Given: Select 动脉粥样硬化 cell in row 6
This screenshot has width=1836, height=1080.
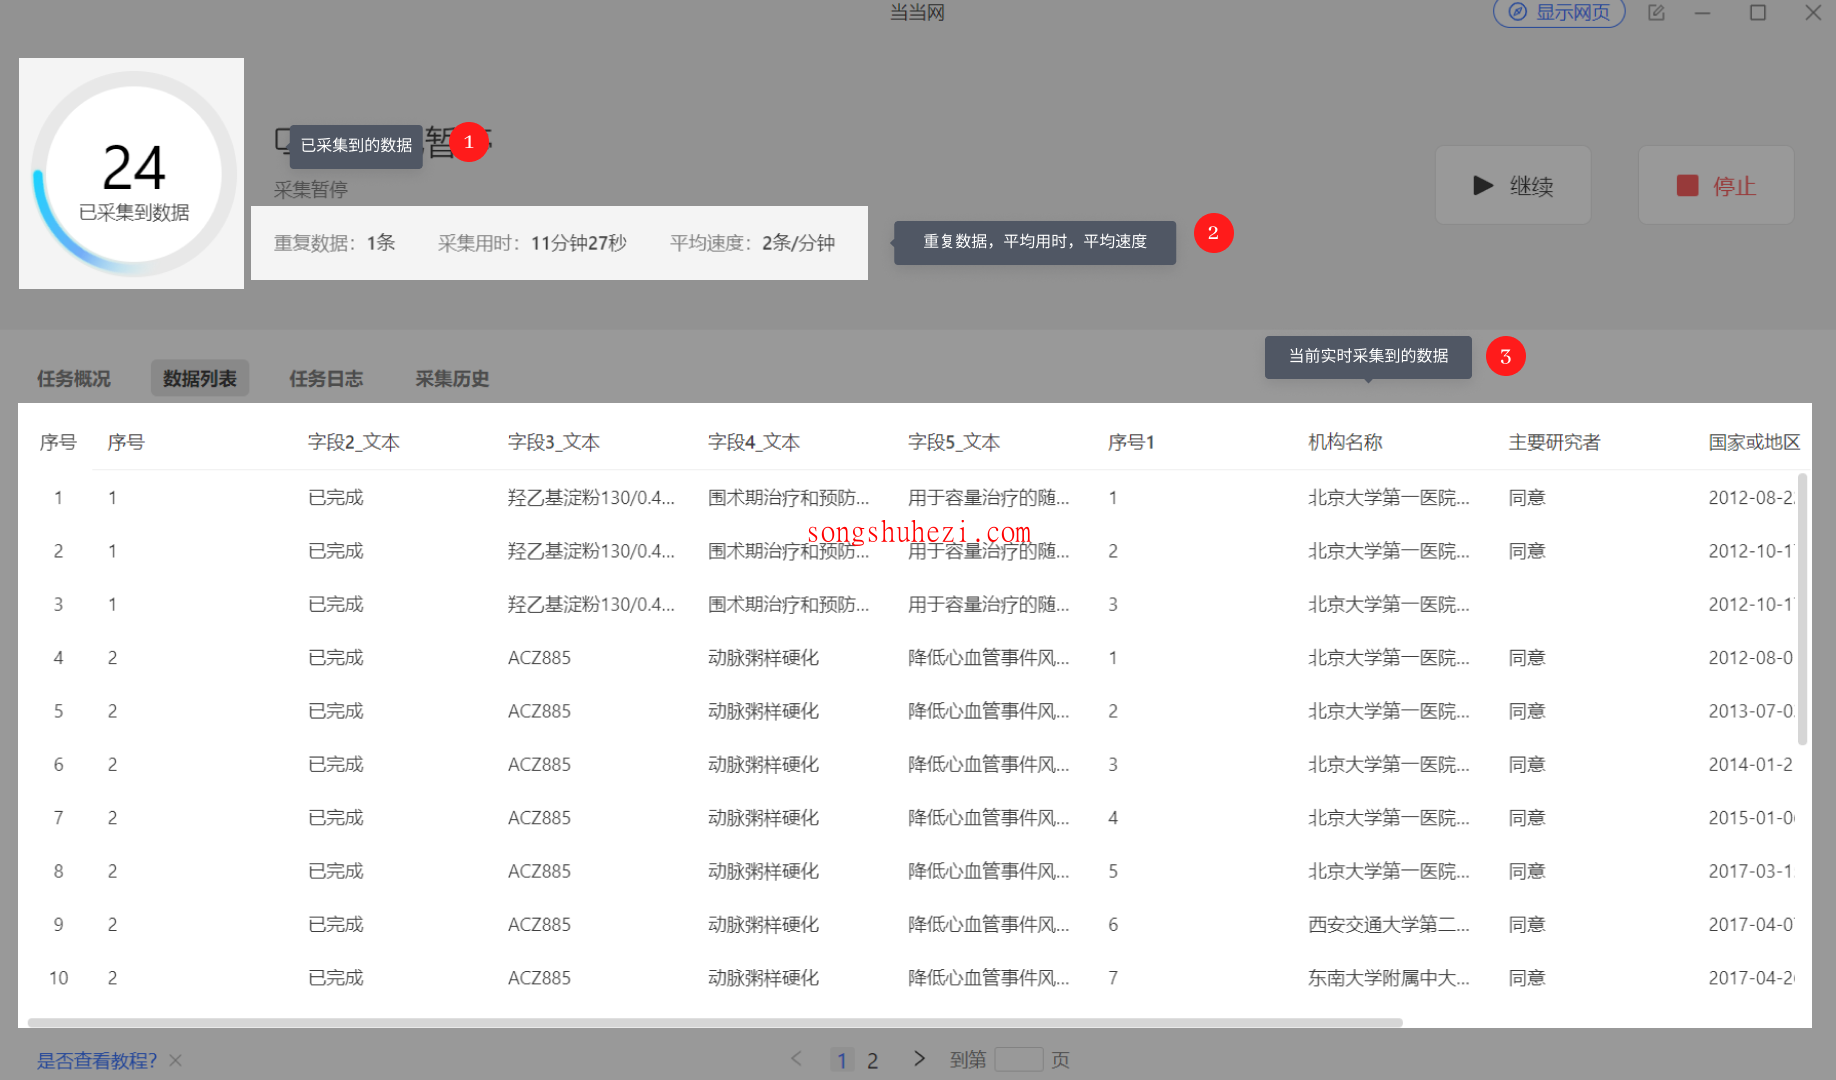Looking at the screenshot, I should click(763, 764).
